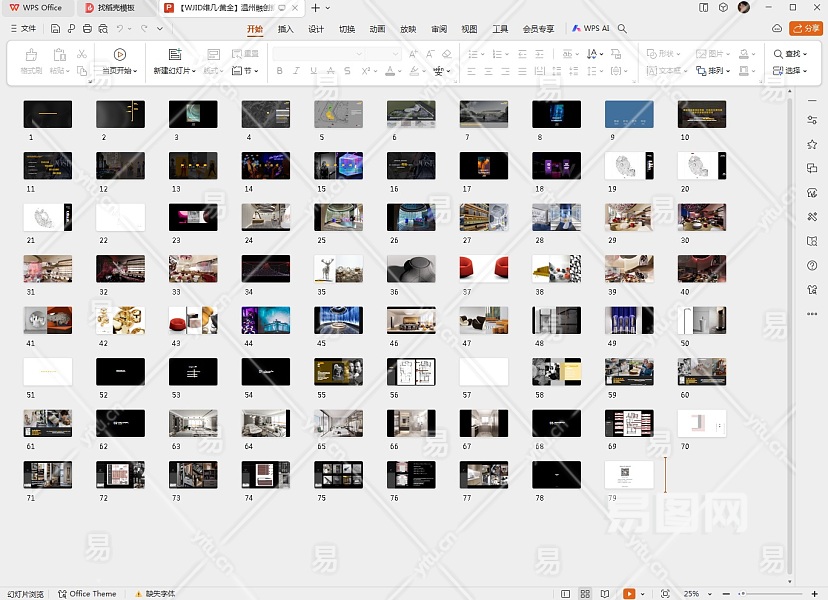The height and width of the screenshot is (600, 828).
Task: Click the WPS AI button
Action: point(590,29)
